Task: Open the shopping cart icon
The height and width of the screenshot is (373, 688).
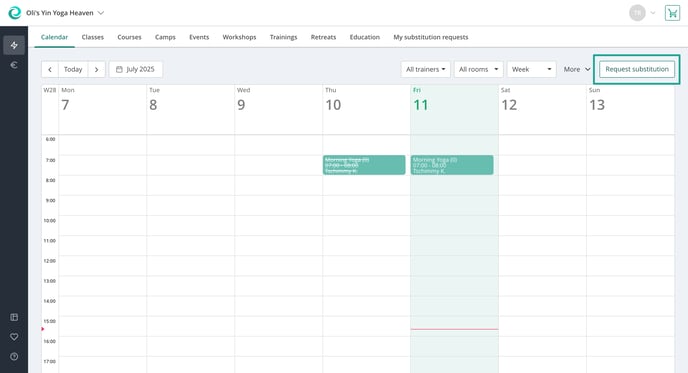Action: 672,13
